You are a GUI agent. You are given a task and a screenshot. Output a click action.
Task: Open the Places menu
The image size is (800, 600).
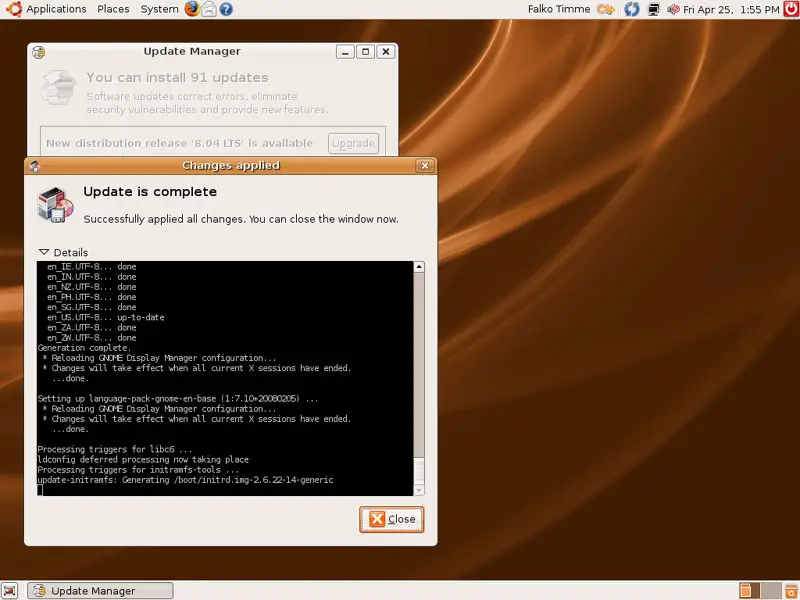tap(113, 9)
